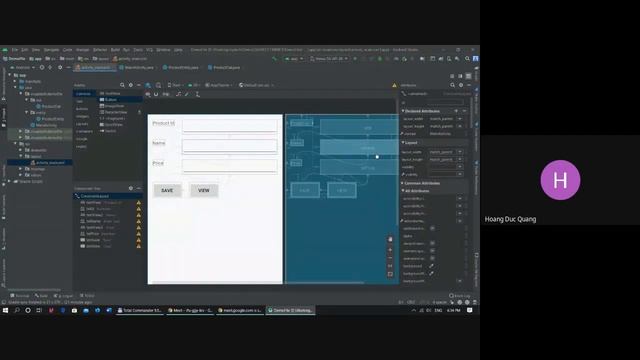The width and height of the screenshot is (640, 360).
Task: Collapse the All Attributes section
Action: (x=402, y=191)
